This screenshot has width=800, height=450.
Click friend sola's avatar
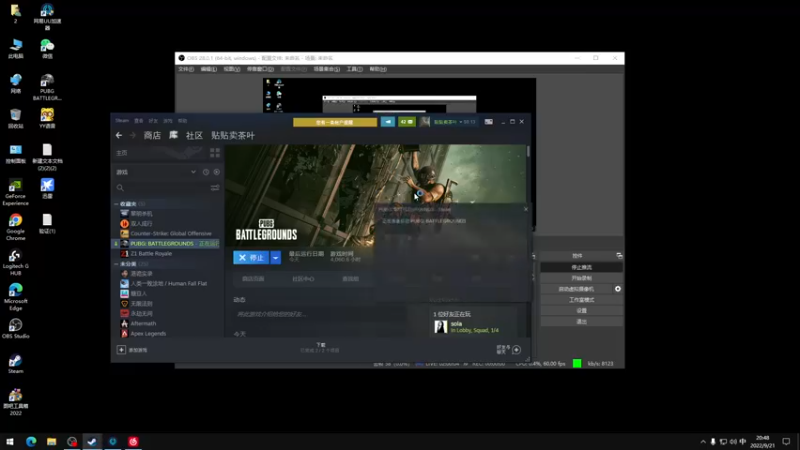(x=441, y=327)
